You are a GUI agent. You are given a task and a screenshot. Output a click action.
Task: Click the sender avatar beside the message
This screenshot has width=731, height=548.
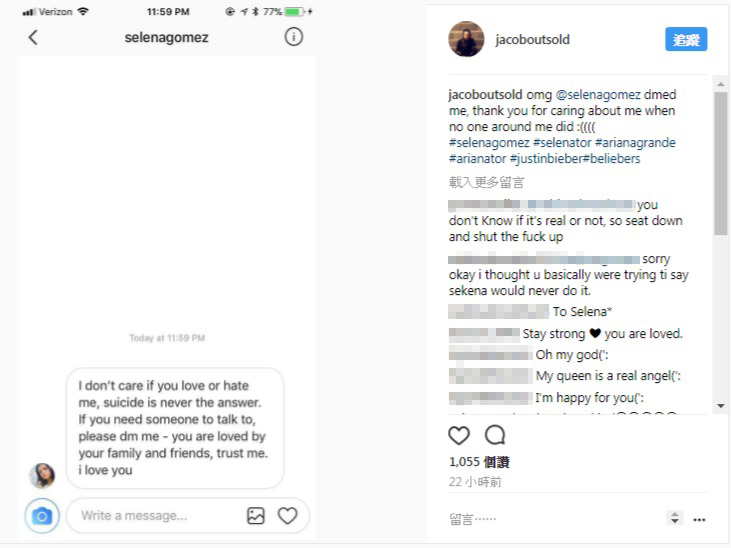tap(42, 476)
